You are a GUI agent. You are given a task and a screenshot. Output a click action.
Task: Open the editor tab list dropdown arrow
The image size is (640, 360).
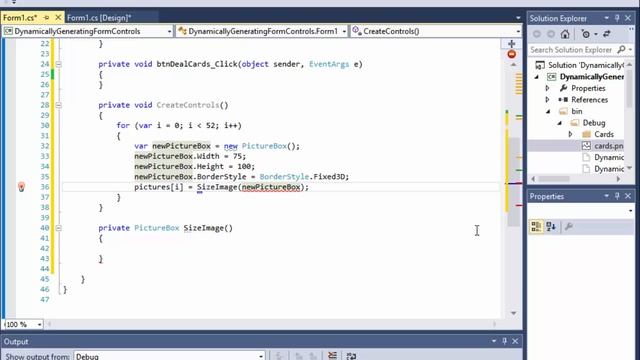[x=518, y=18]
